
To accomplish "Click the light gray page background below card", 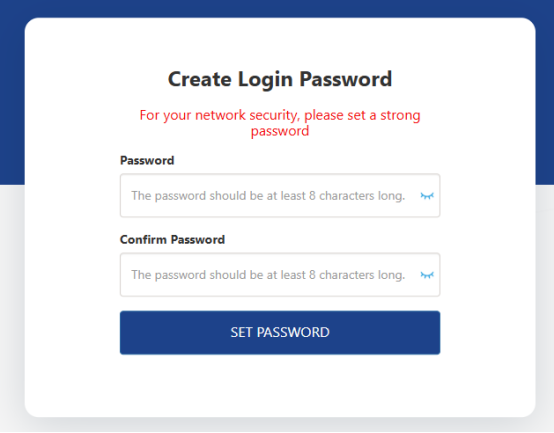I will [x=277, y=426].
